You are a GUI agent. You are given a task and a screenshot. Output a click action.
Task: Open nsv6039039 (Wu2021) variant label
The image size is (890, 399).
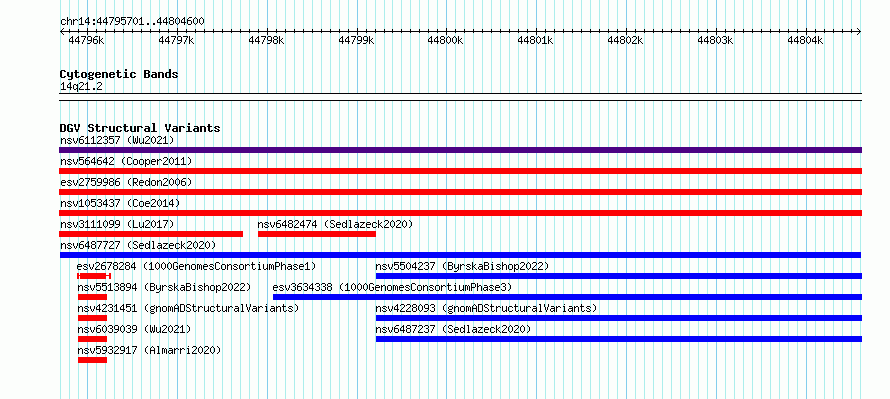[134, 329]
